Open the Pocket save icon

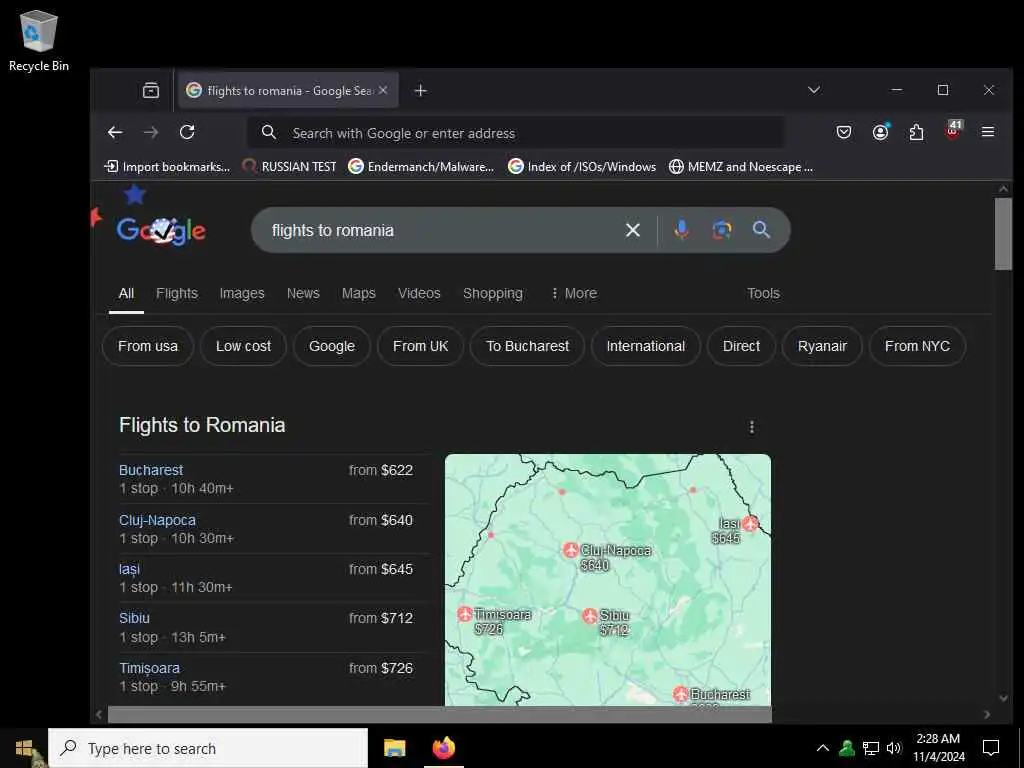844,133
